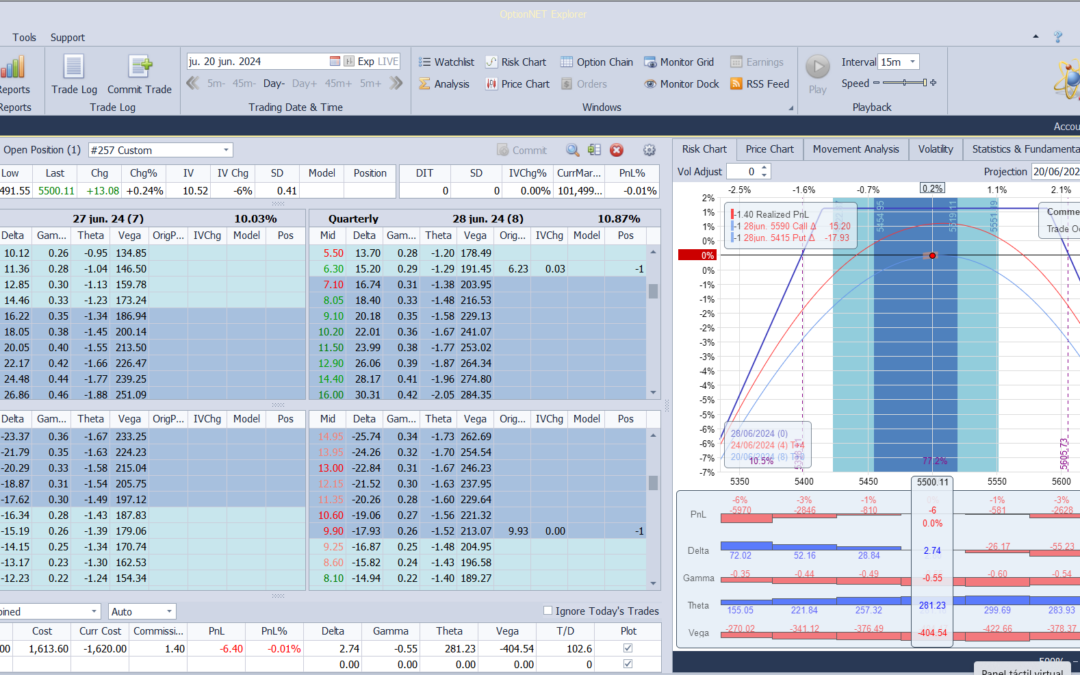Step forward with the double-right arrow

click(395, 84)
